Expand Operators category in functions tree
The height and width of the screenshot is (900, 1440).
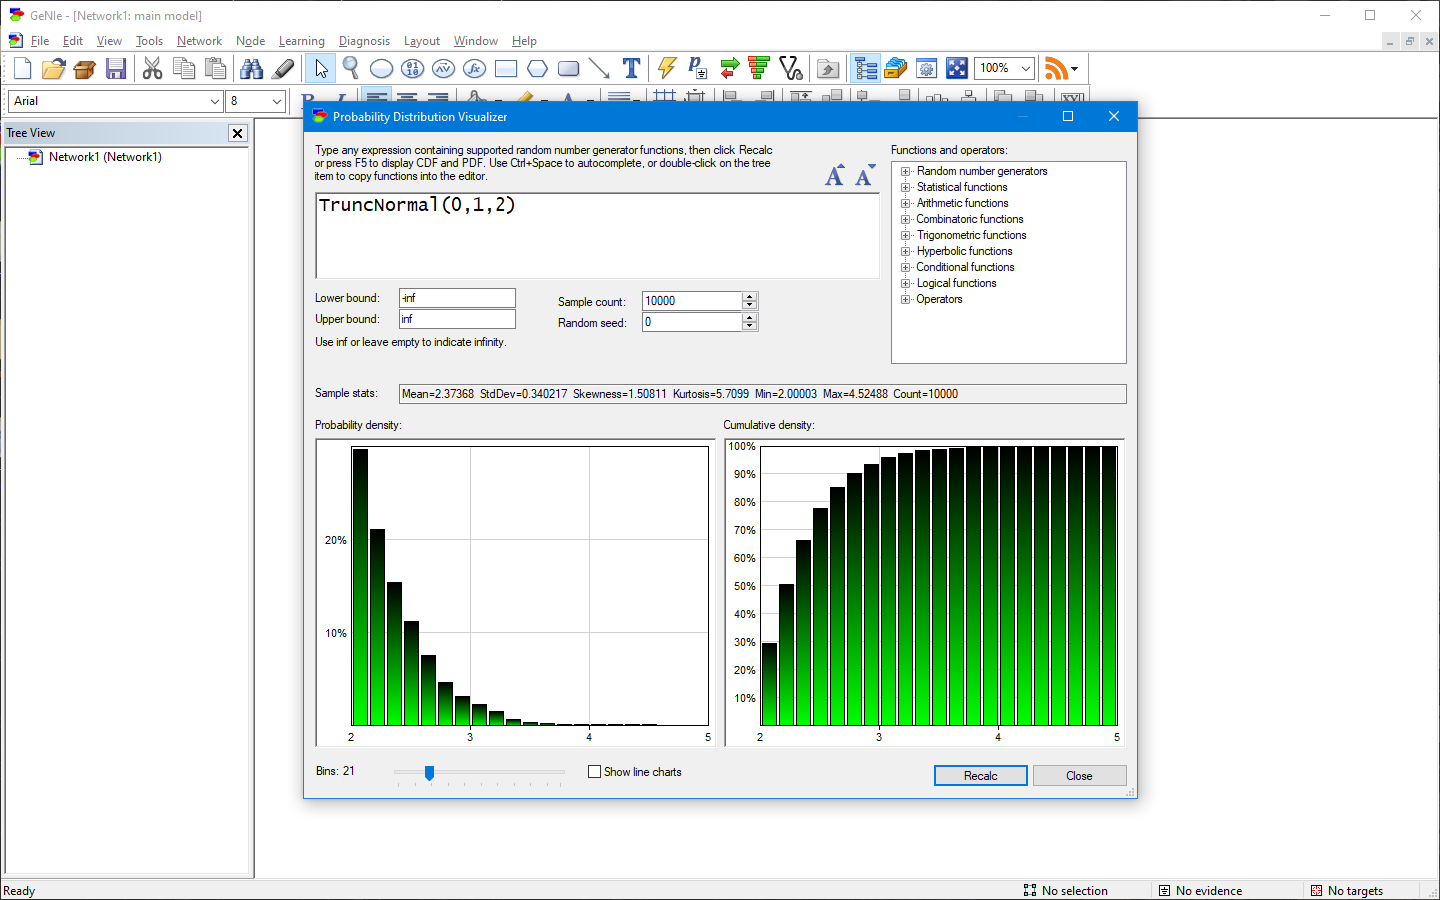[x=906, y=299]
